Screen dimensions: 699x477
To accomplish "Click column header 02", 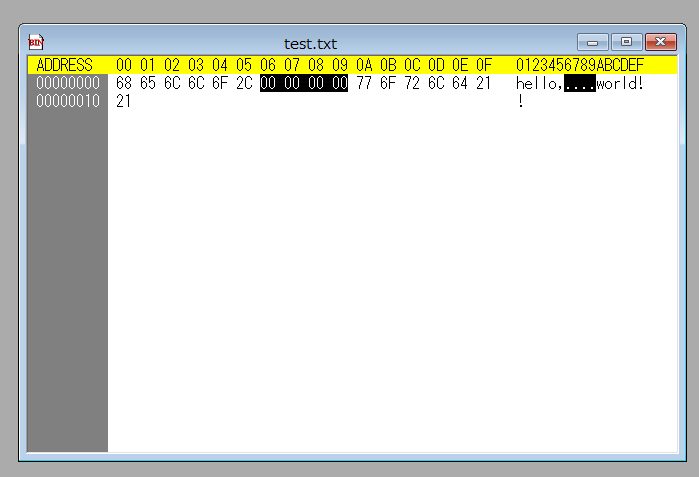I will [x=172, y=65].
